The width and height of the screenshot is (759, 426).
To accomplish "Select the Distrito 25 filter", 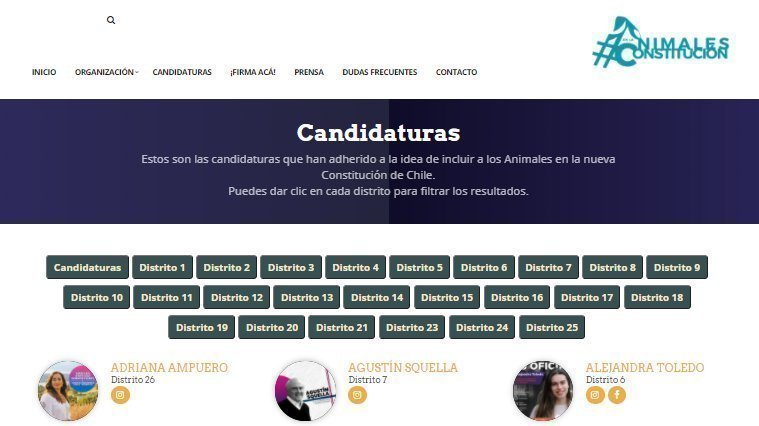I will pyautogui.click(x=552, y=327).
